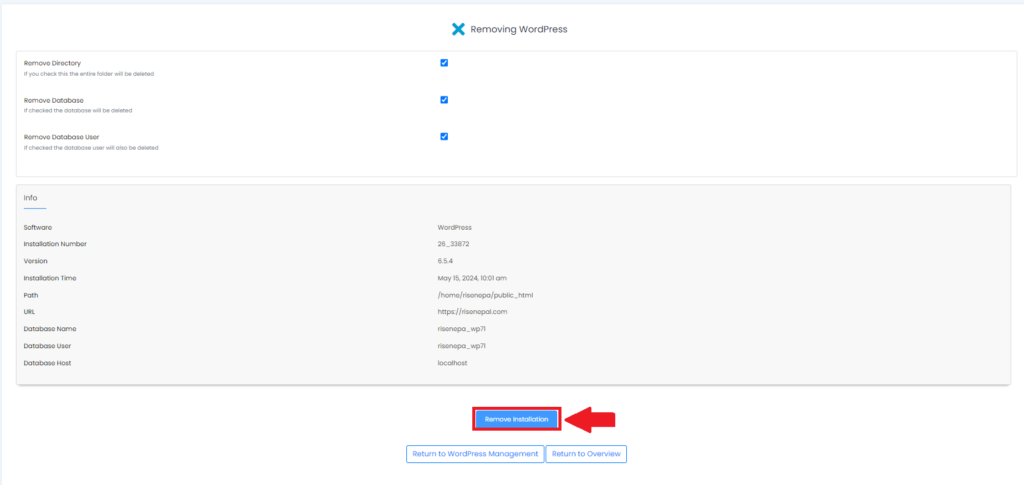Click the blue X icon beside Removing WordPress
This screenshot has width=1024, height=485.
[458, 29]
